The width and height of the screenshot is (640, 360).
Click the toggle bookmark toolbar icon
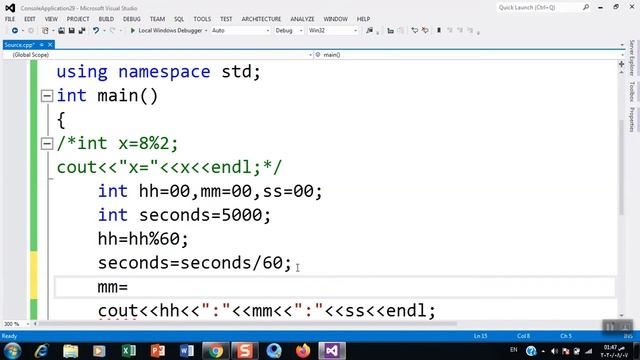point(439,31)
